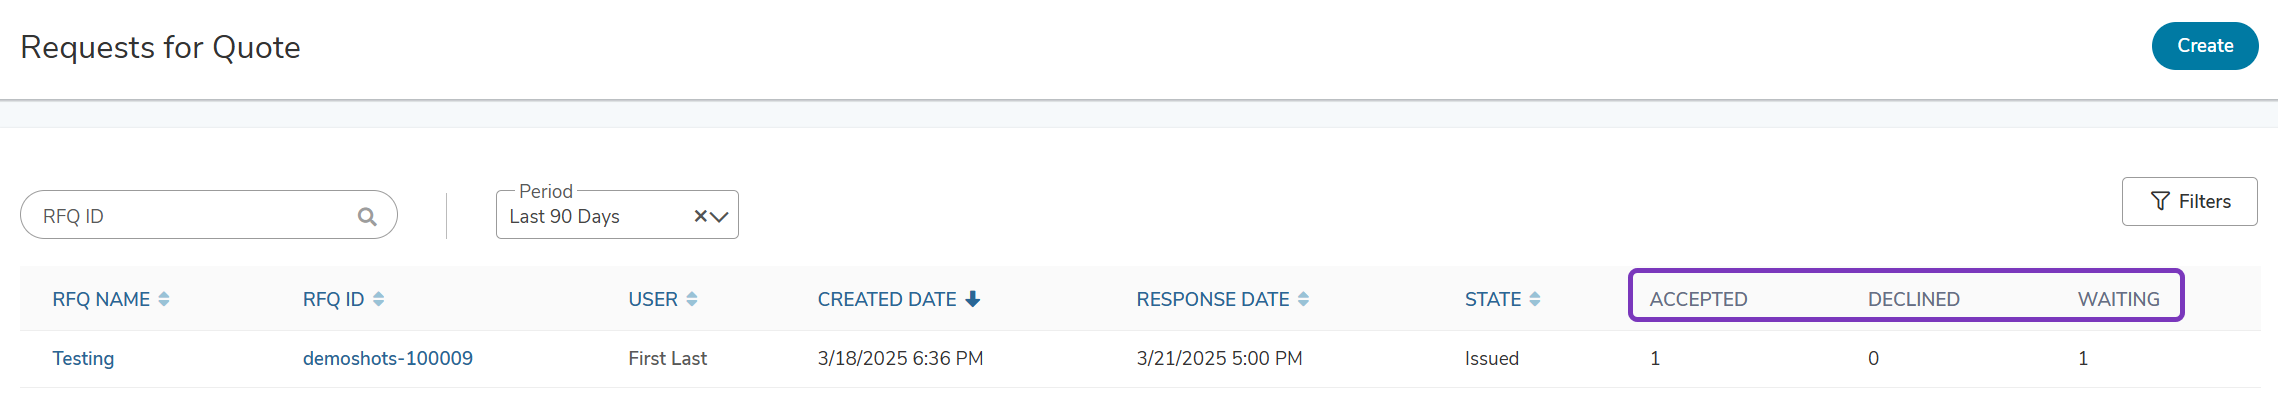Expand the Period dropdown chevron

click(x=719, y=216)
